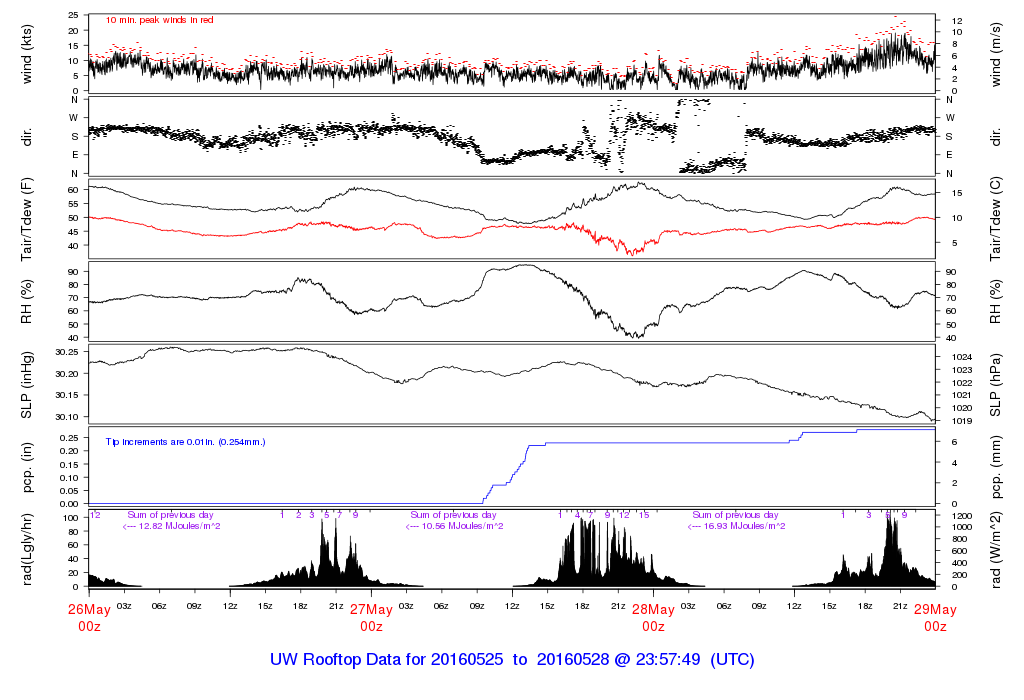Click the '29May' date label
The image size is (1024, 700).
(935, 610)
